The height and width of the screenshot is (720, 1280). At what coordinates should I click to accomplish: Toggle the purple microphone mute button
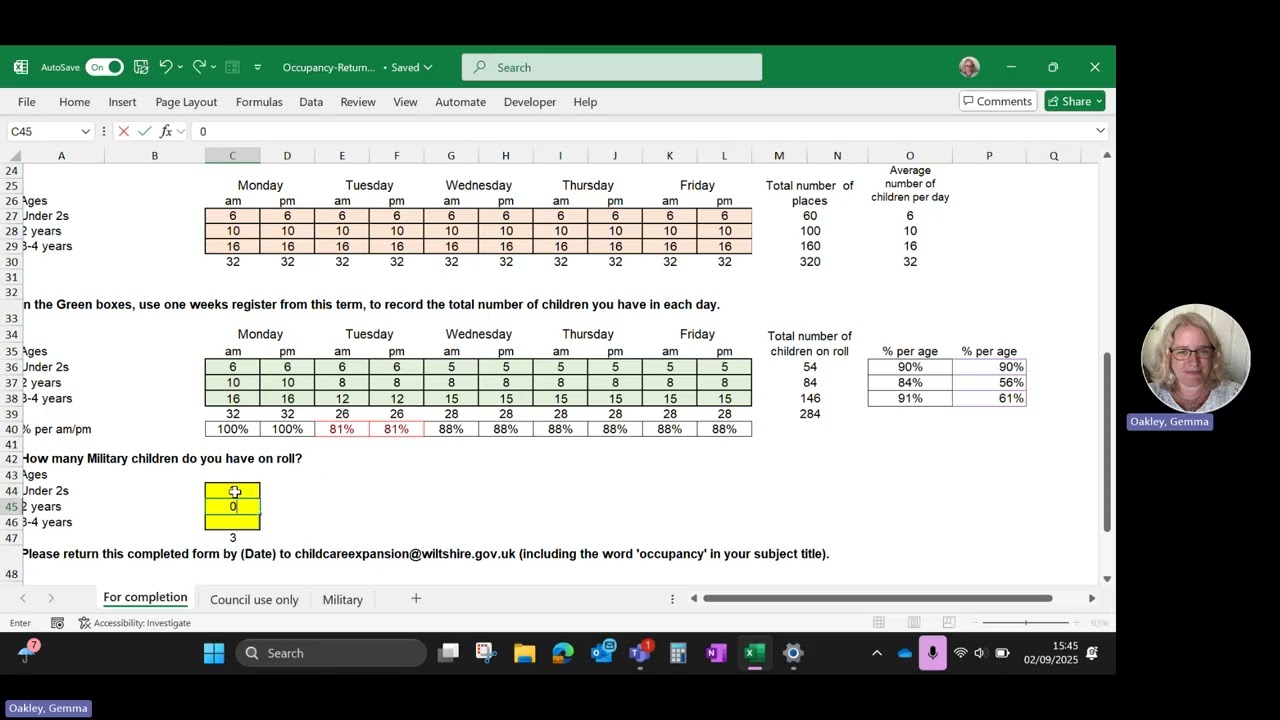932,653
